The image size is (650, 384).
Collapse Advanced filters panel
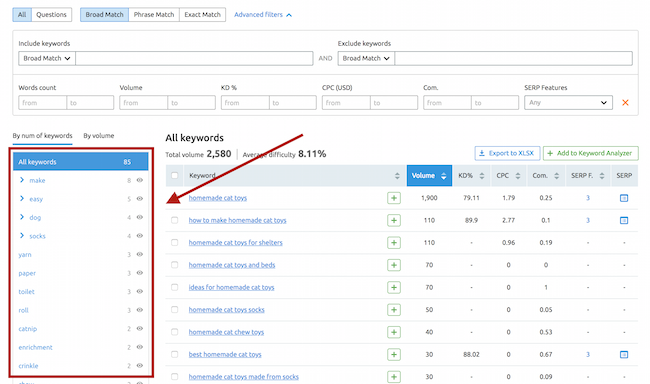(263, 15)
